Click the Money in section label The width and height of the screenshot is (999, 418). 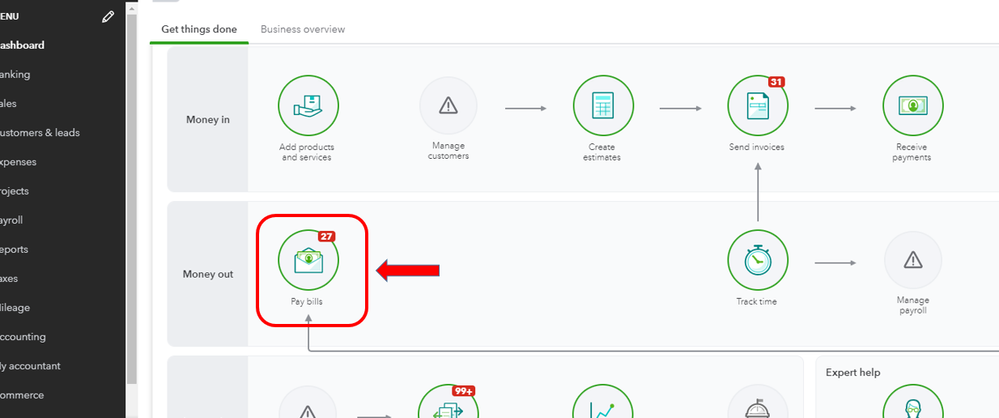[x=208, y=119]
